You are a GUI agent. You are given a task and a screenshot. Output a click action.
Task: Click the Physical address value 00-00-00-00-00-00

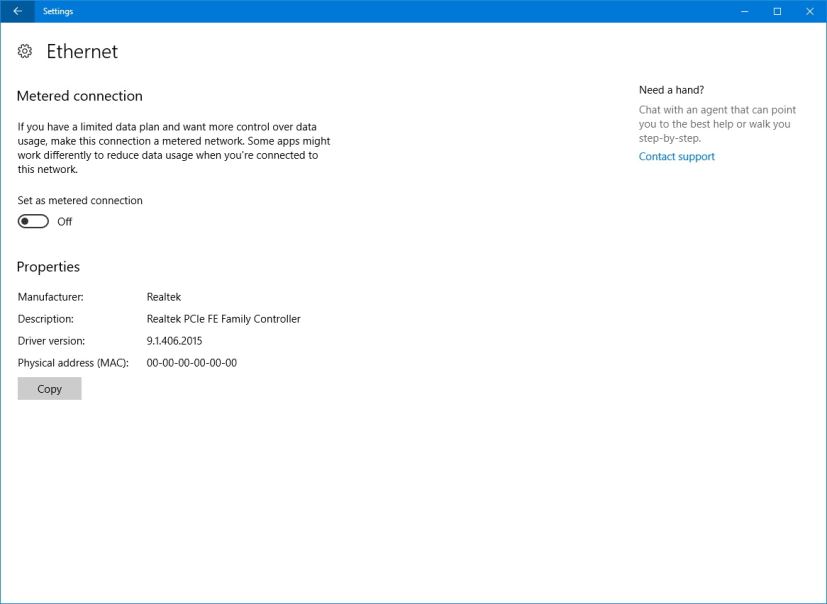point(191,363)
